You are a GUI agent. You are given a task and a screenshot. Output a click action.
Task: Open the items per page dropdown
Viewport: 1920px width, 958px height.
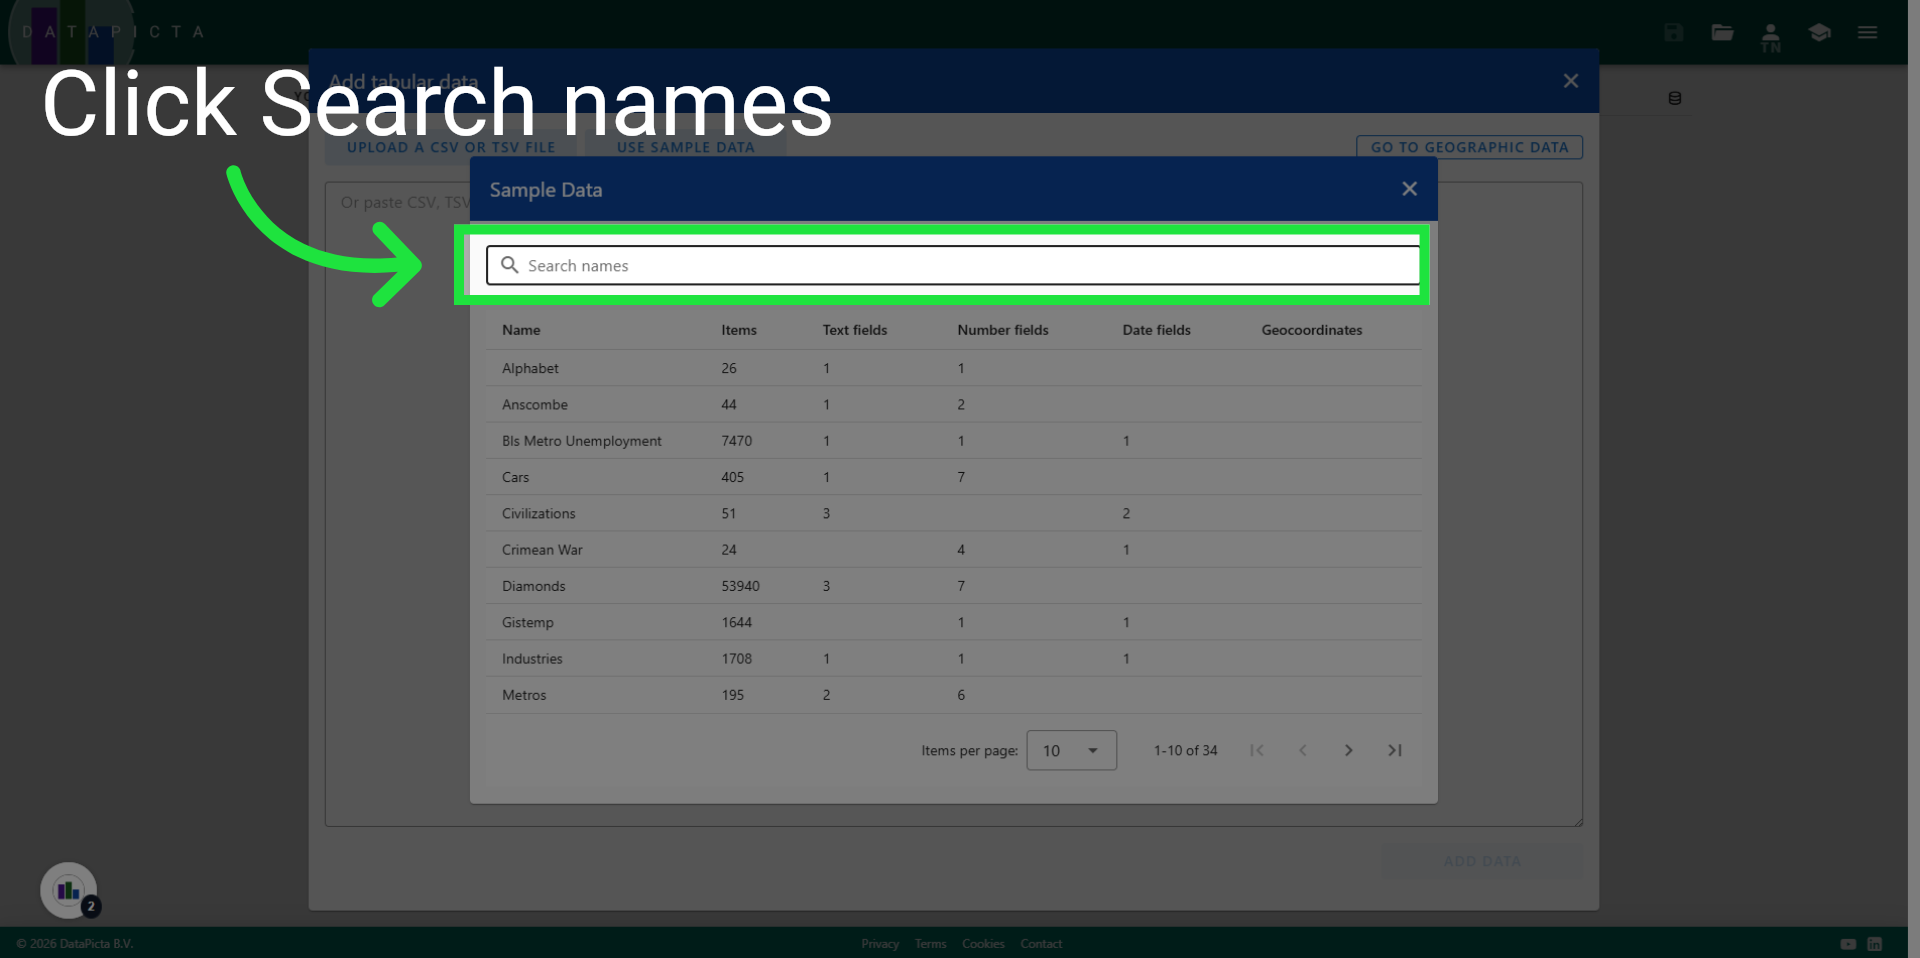pos(1071,750)
